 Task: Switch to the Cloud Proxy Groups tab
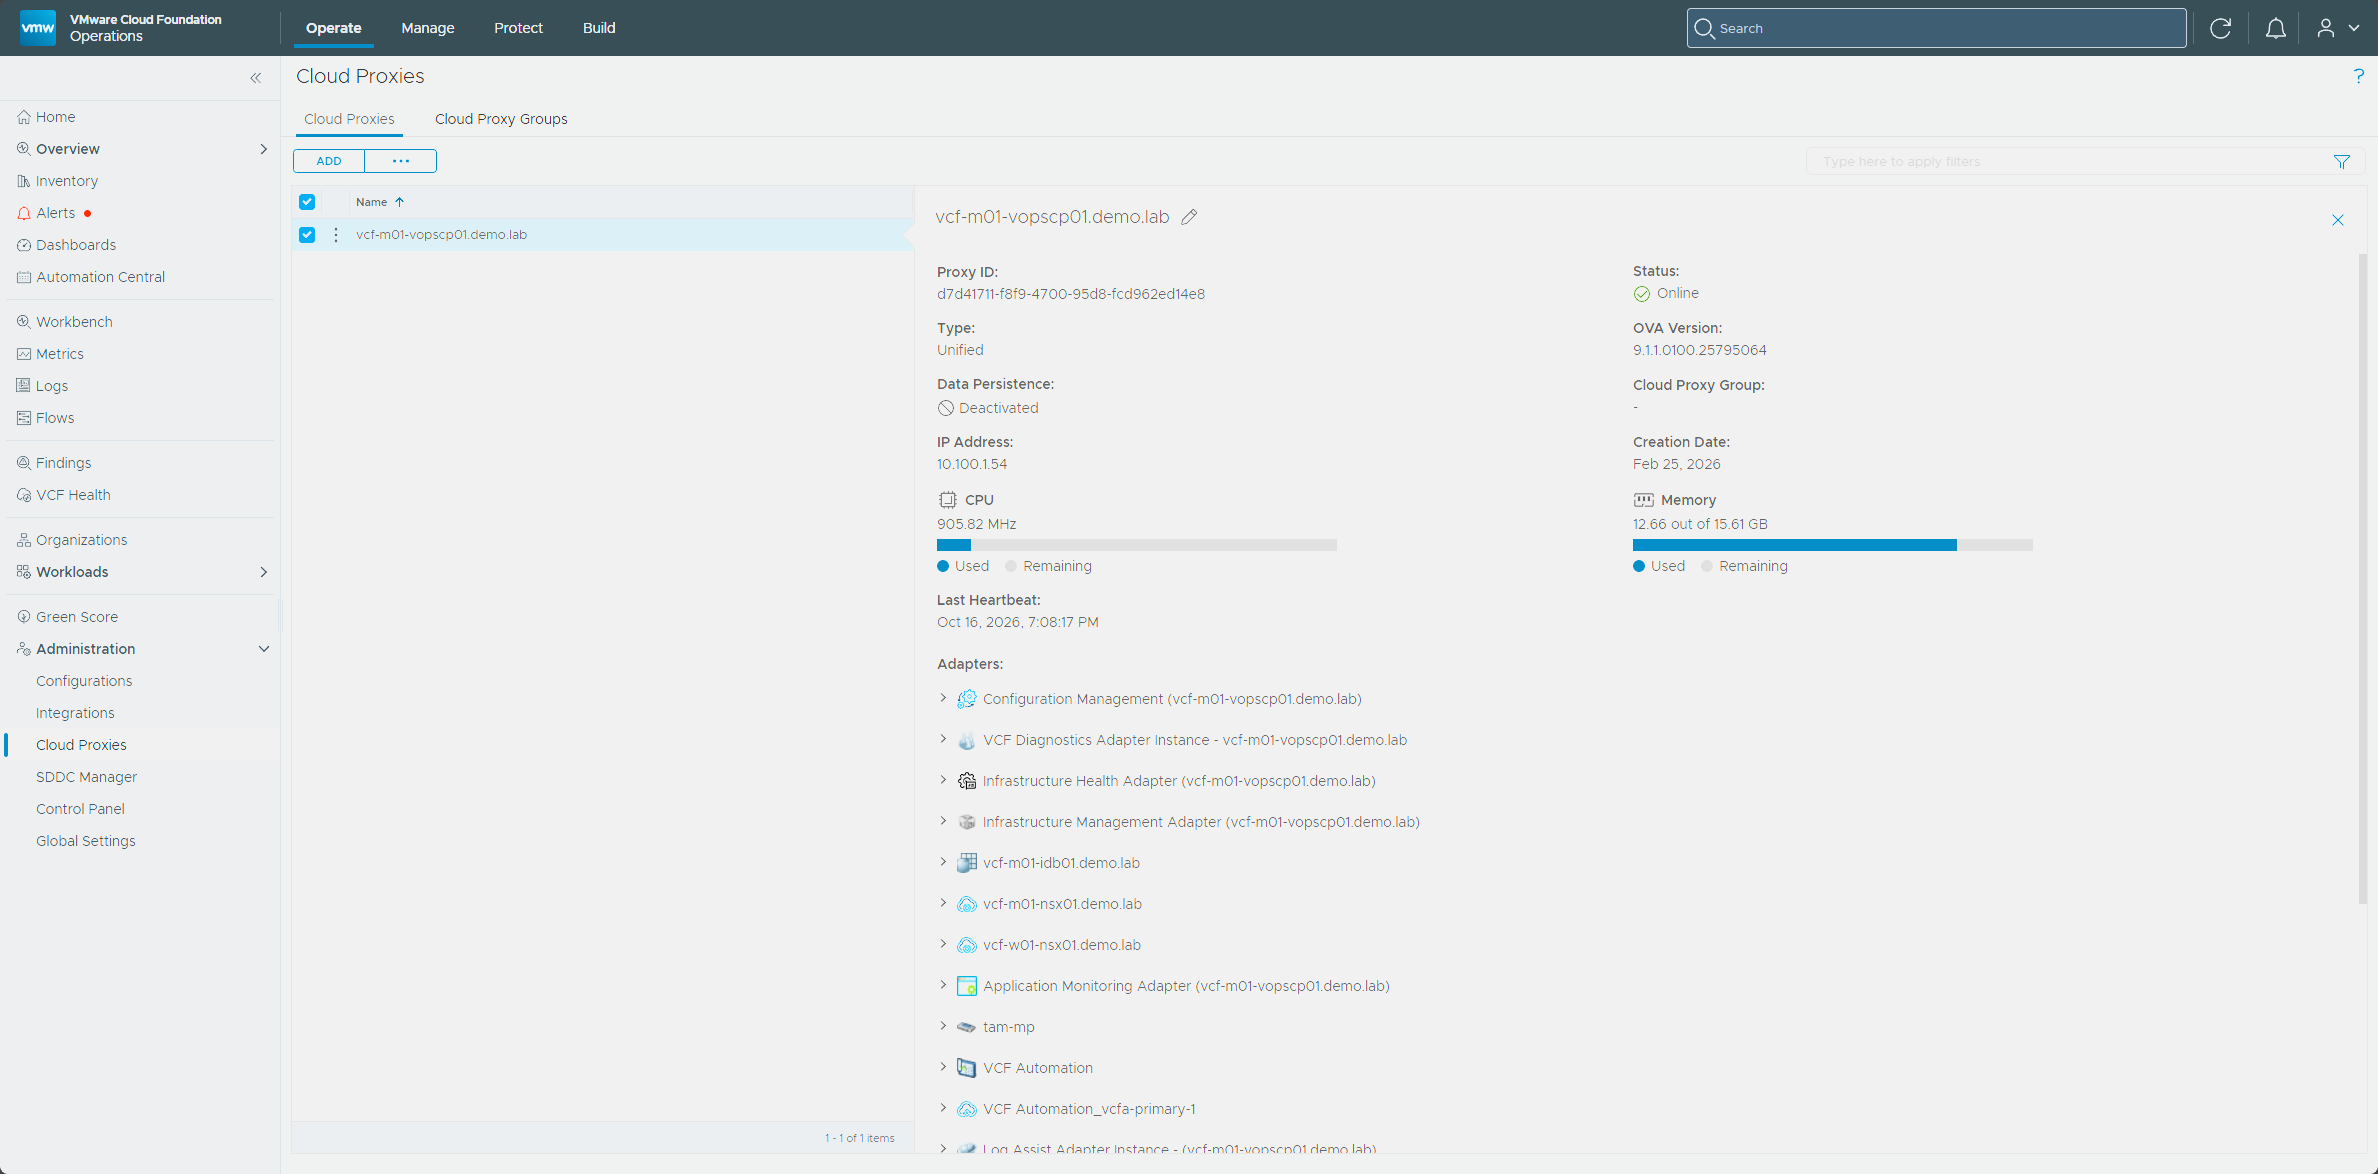pyautogui.click(x=501, y=119)
